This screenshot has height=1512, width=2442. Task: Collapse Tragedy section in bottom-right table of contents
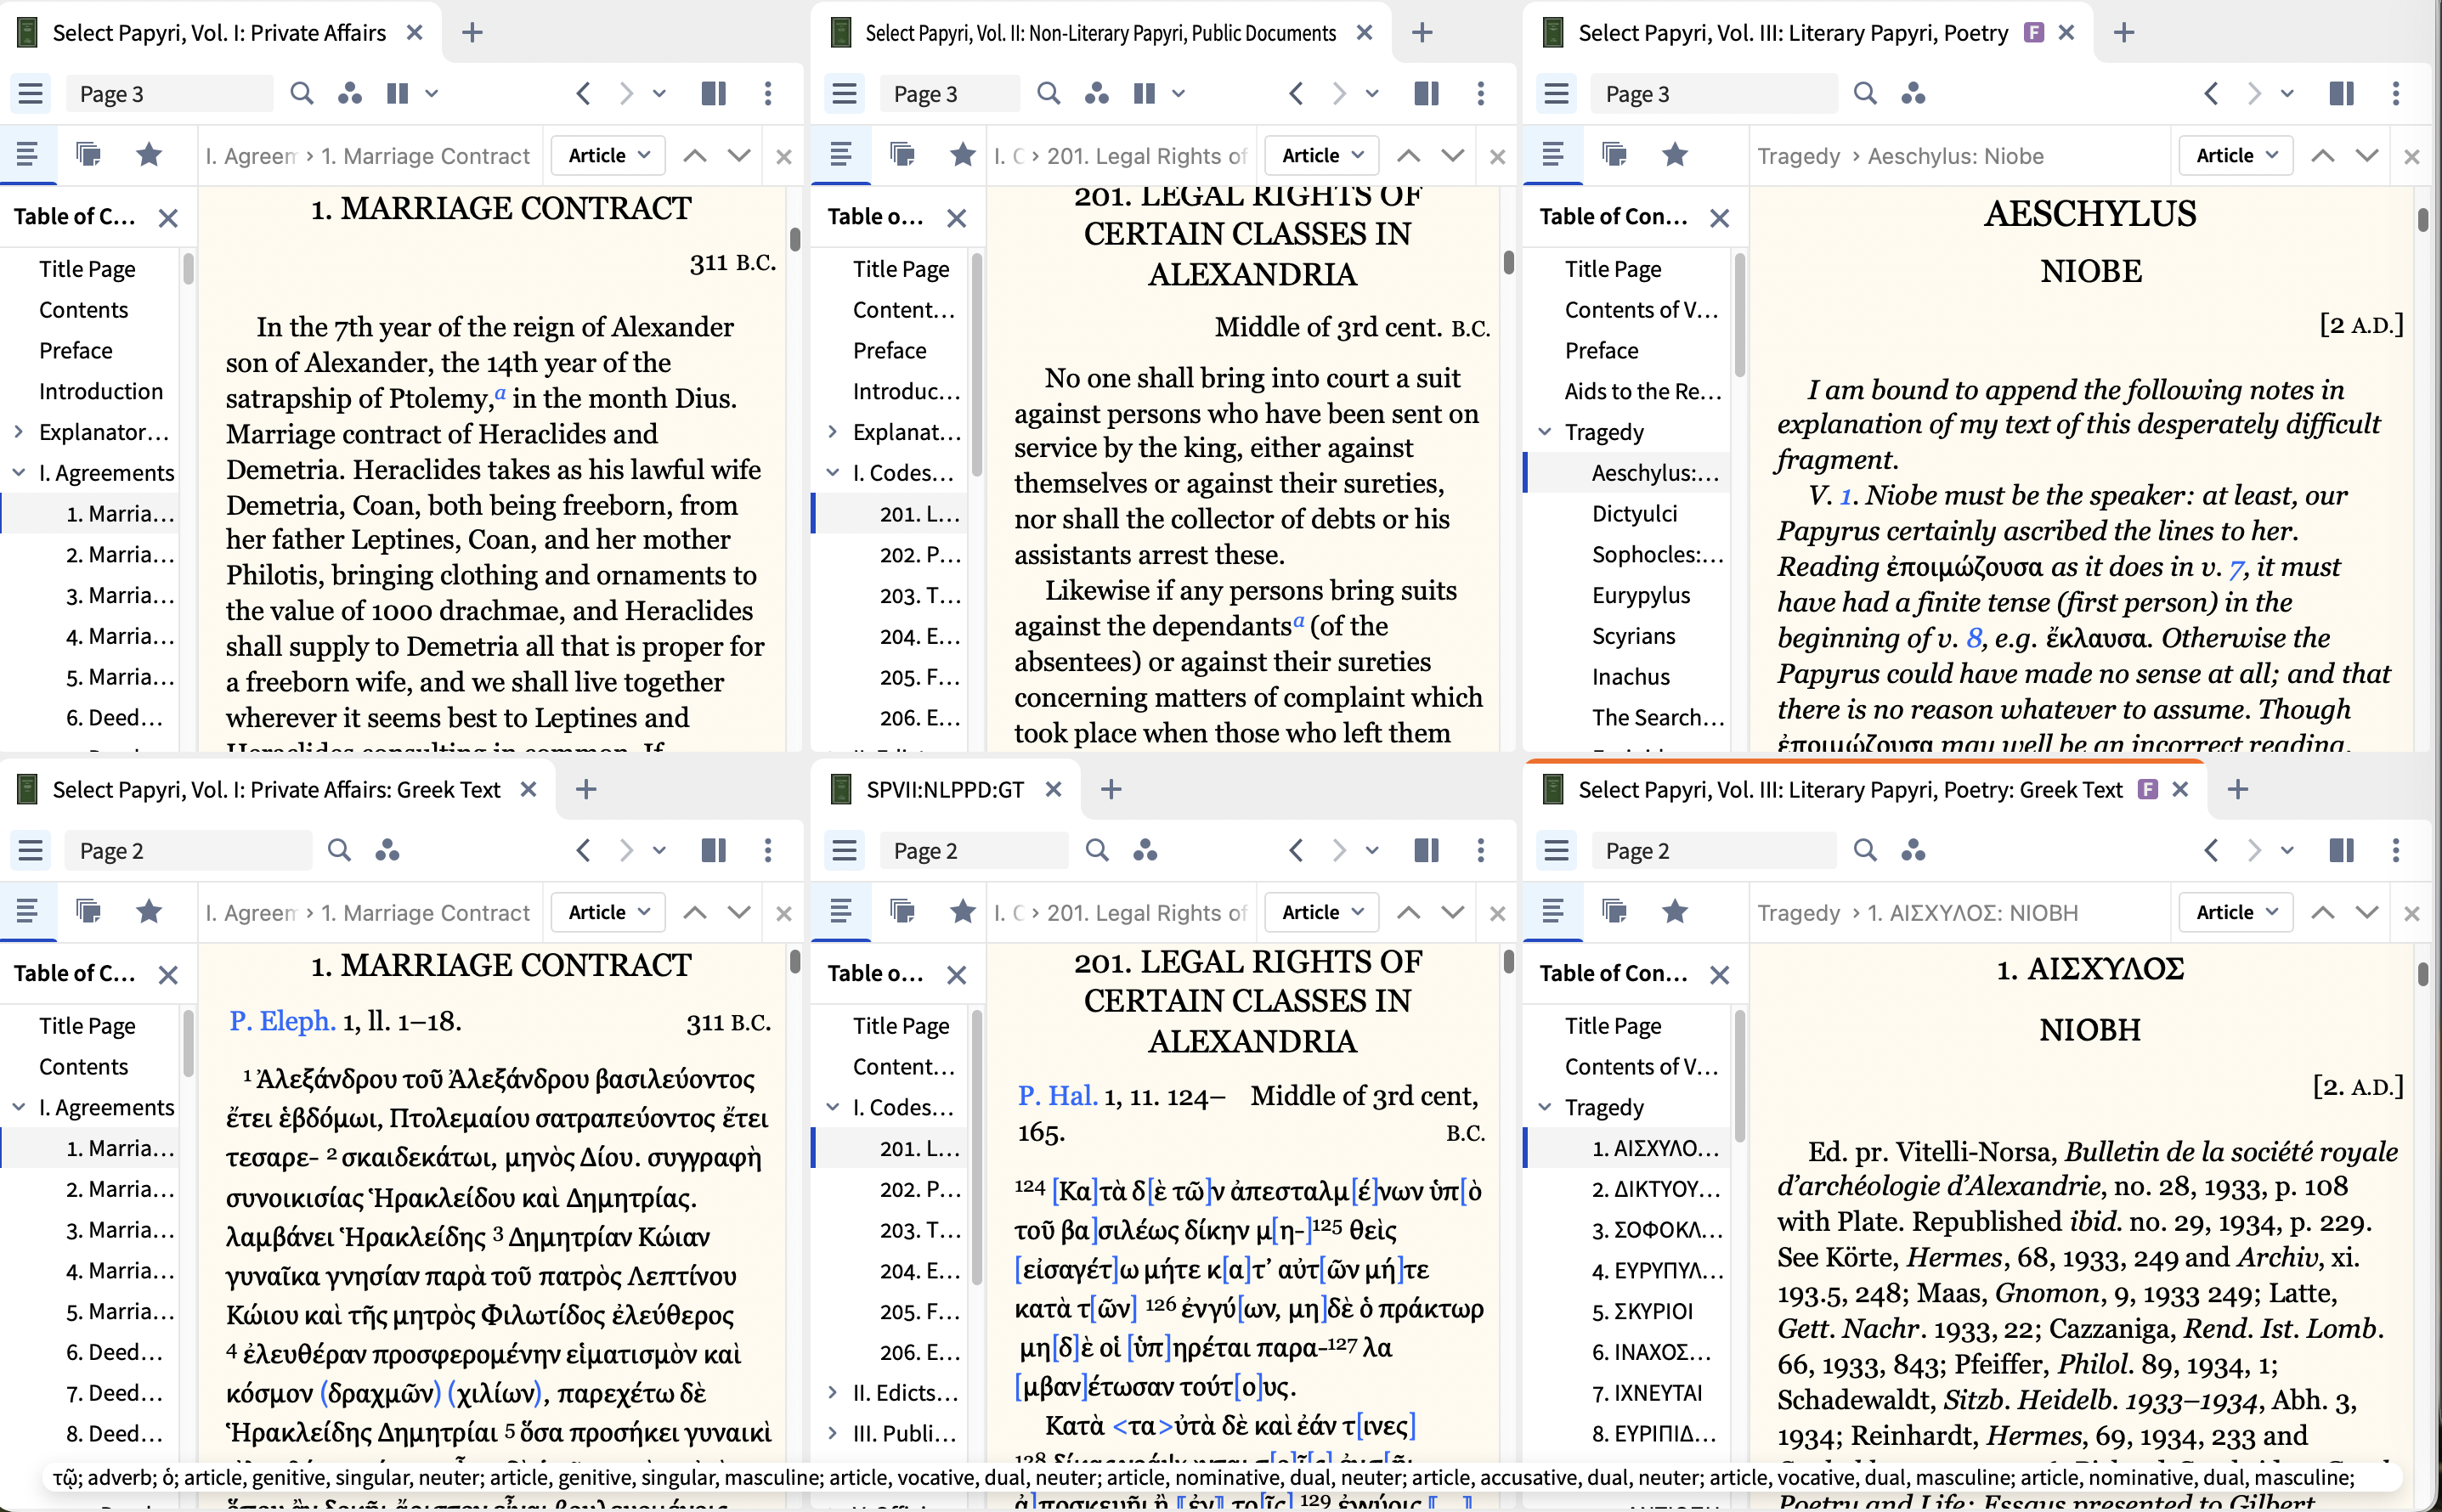[x=1545, y=1107]
